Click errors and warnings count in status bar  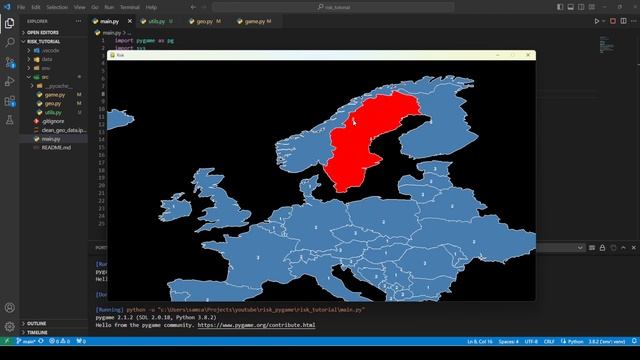click(x=60, y=341)
